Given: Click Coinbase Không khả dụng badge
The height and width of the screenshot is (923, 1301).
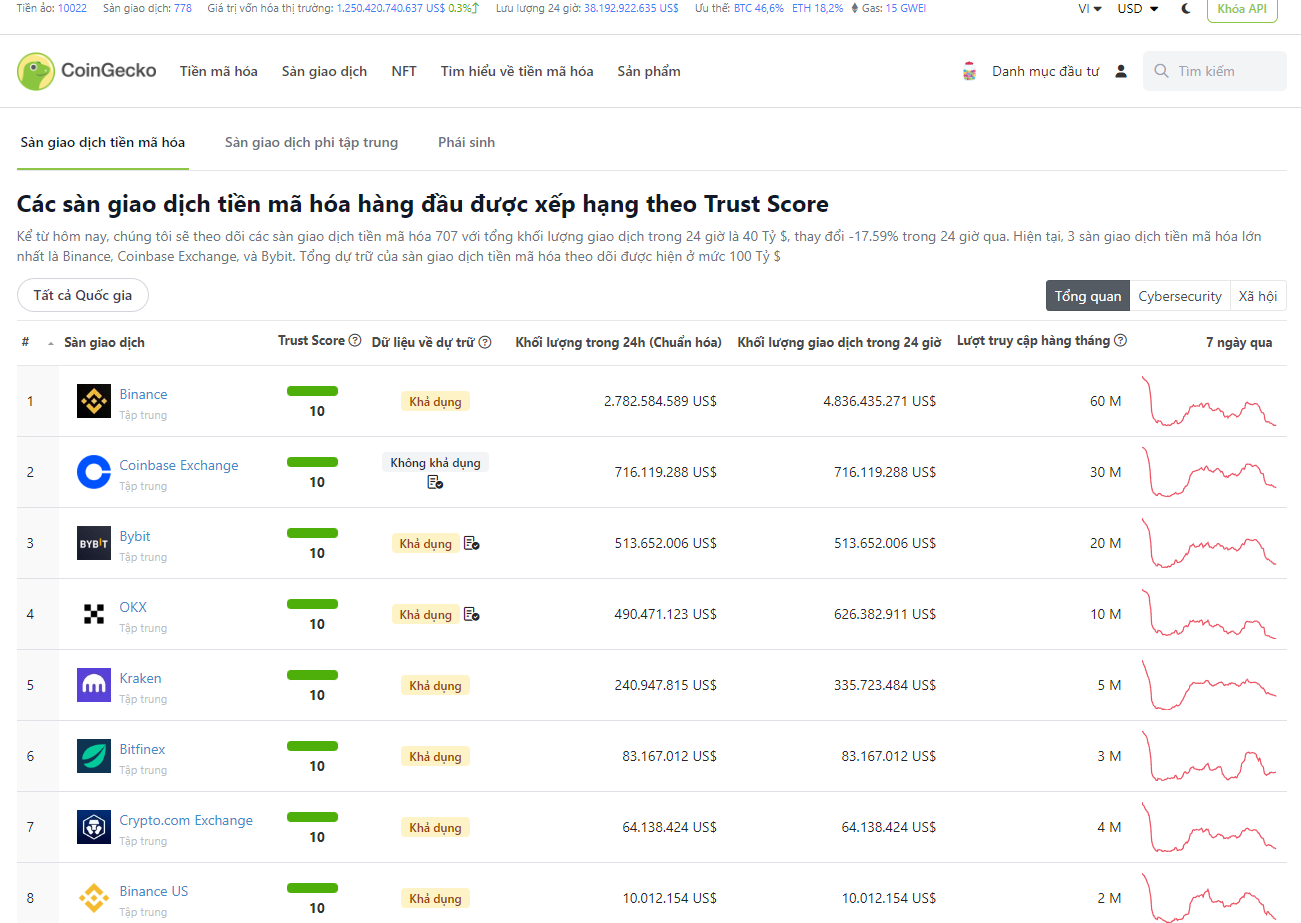Looking at the screenshot, I should [435, 462].
